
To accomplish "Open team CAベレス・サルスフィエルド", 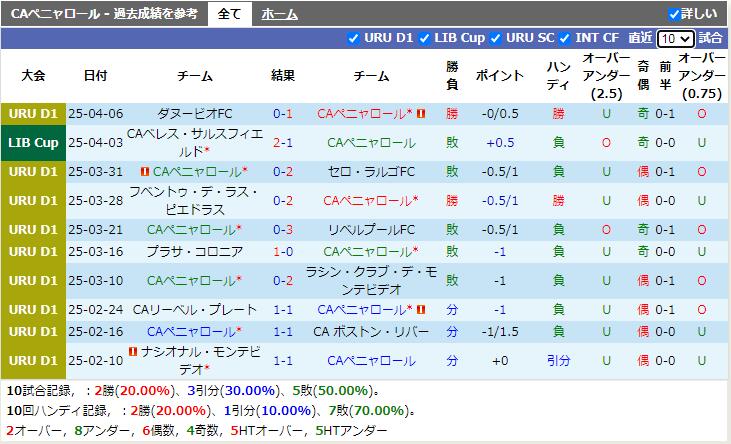I will pyautogui.click(x=195, y=143).
